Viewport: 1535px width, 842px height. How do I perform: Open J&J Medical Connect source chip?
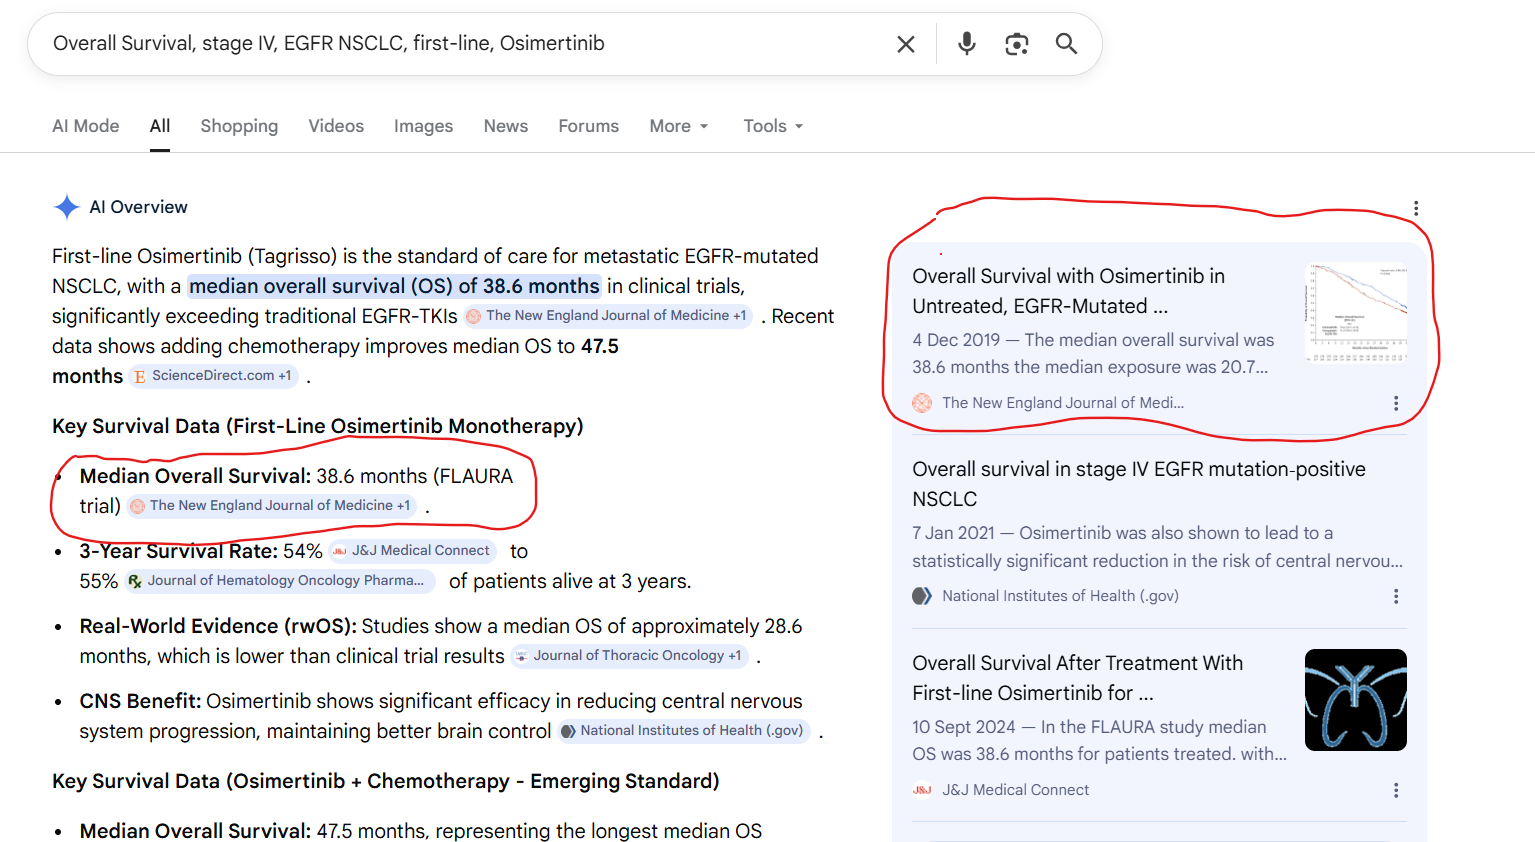coord(411,551)
